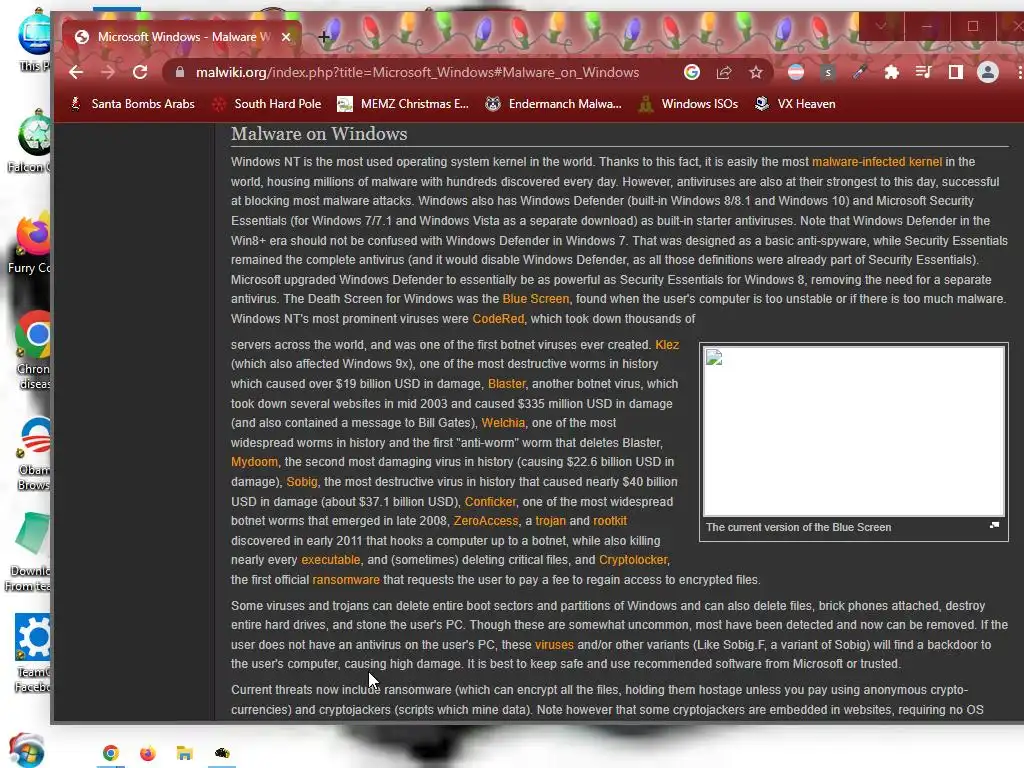The height and width of the screenshot is (768, 1024).
Task: Click the Google icon in address bar
Action: tap(692, 72)
